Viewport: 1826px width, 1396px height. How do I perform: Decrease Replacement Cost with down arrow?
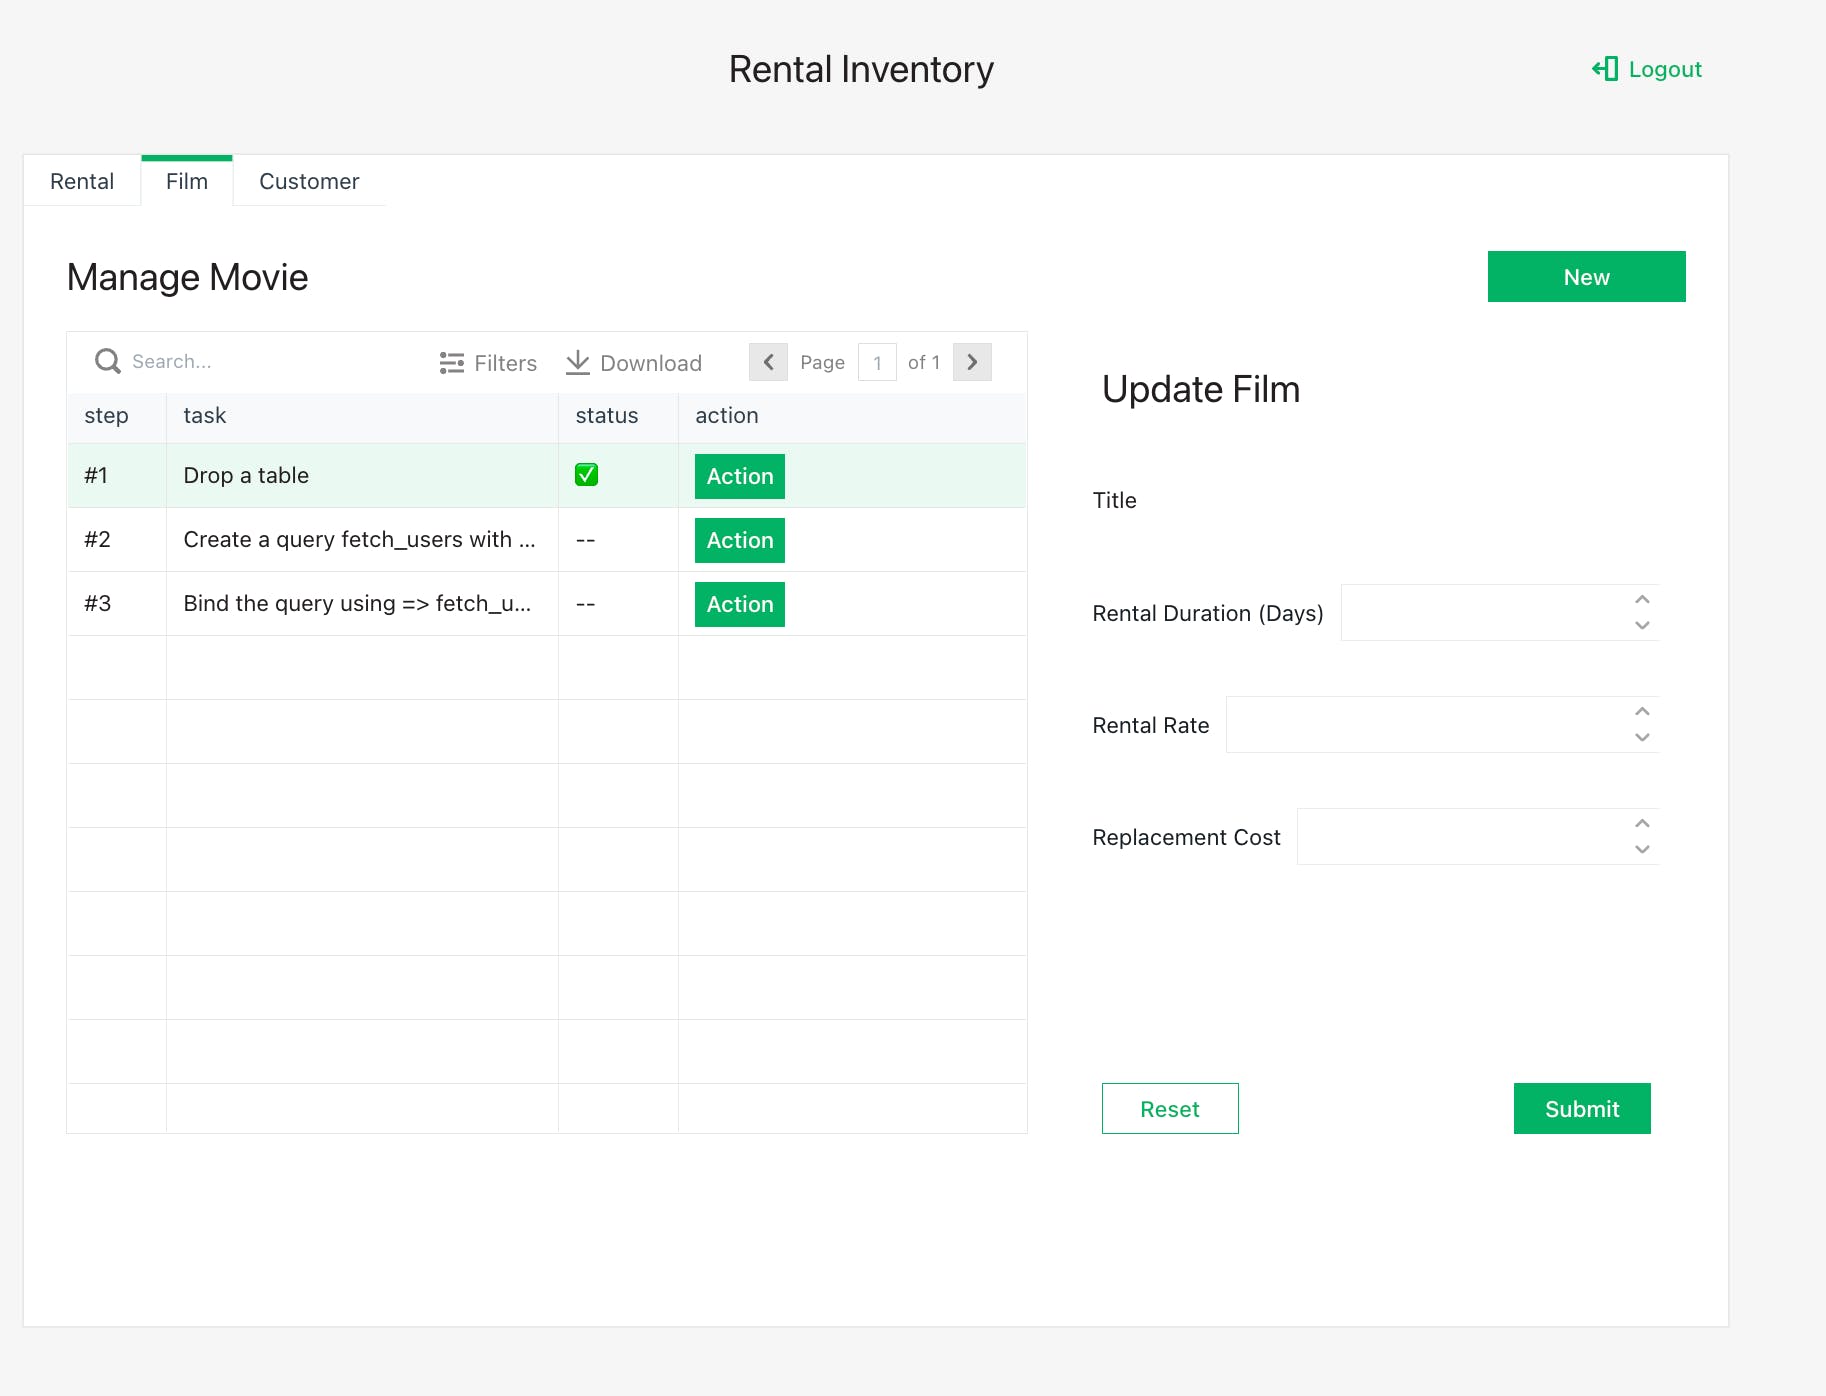point(1642,849)
